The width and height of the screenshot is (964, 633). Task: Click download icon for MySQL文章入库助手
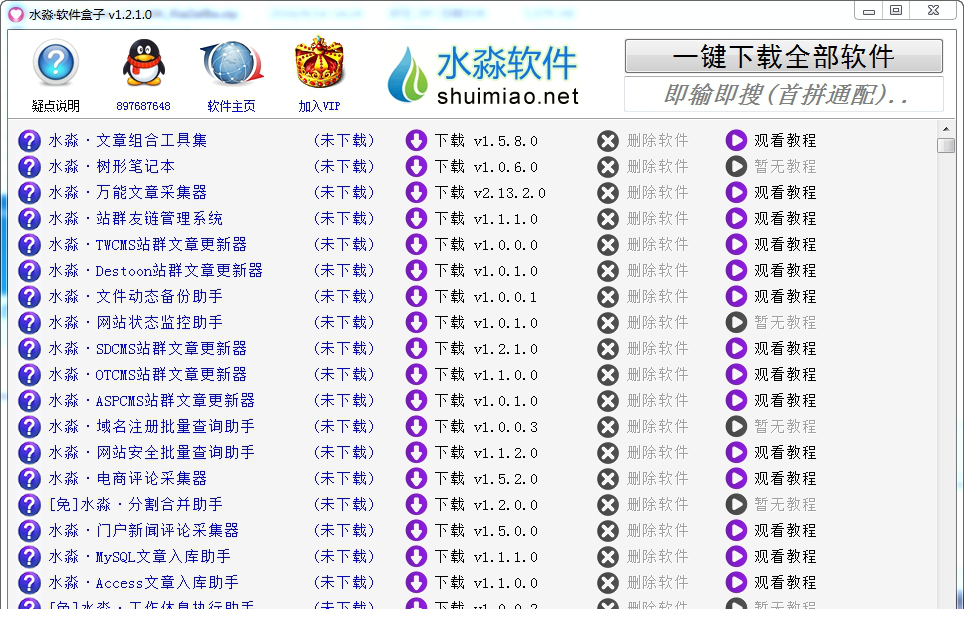[x=416, y=557]
